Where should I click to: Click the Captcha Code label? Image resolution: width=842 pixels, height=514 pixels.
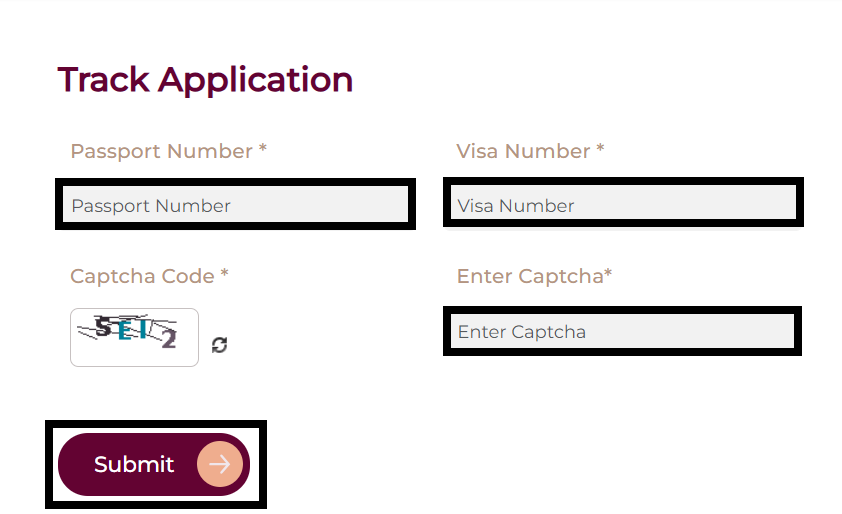pos(142,276)
